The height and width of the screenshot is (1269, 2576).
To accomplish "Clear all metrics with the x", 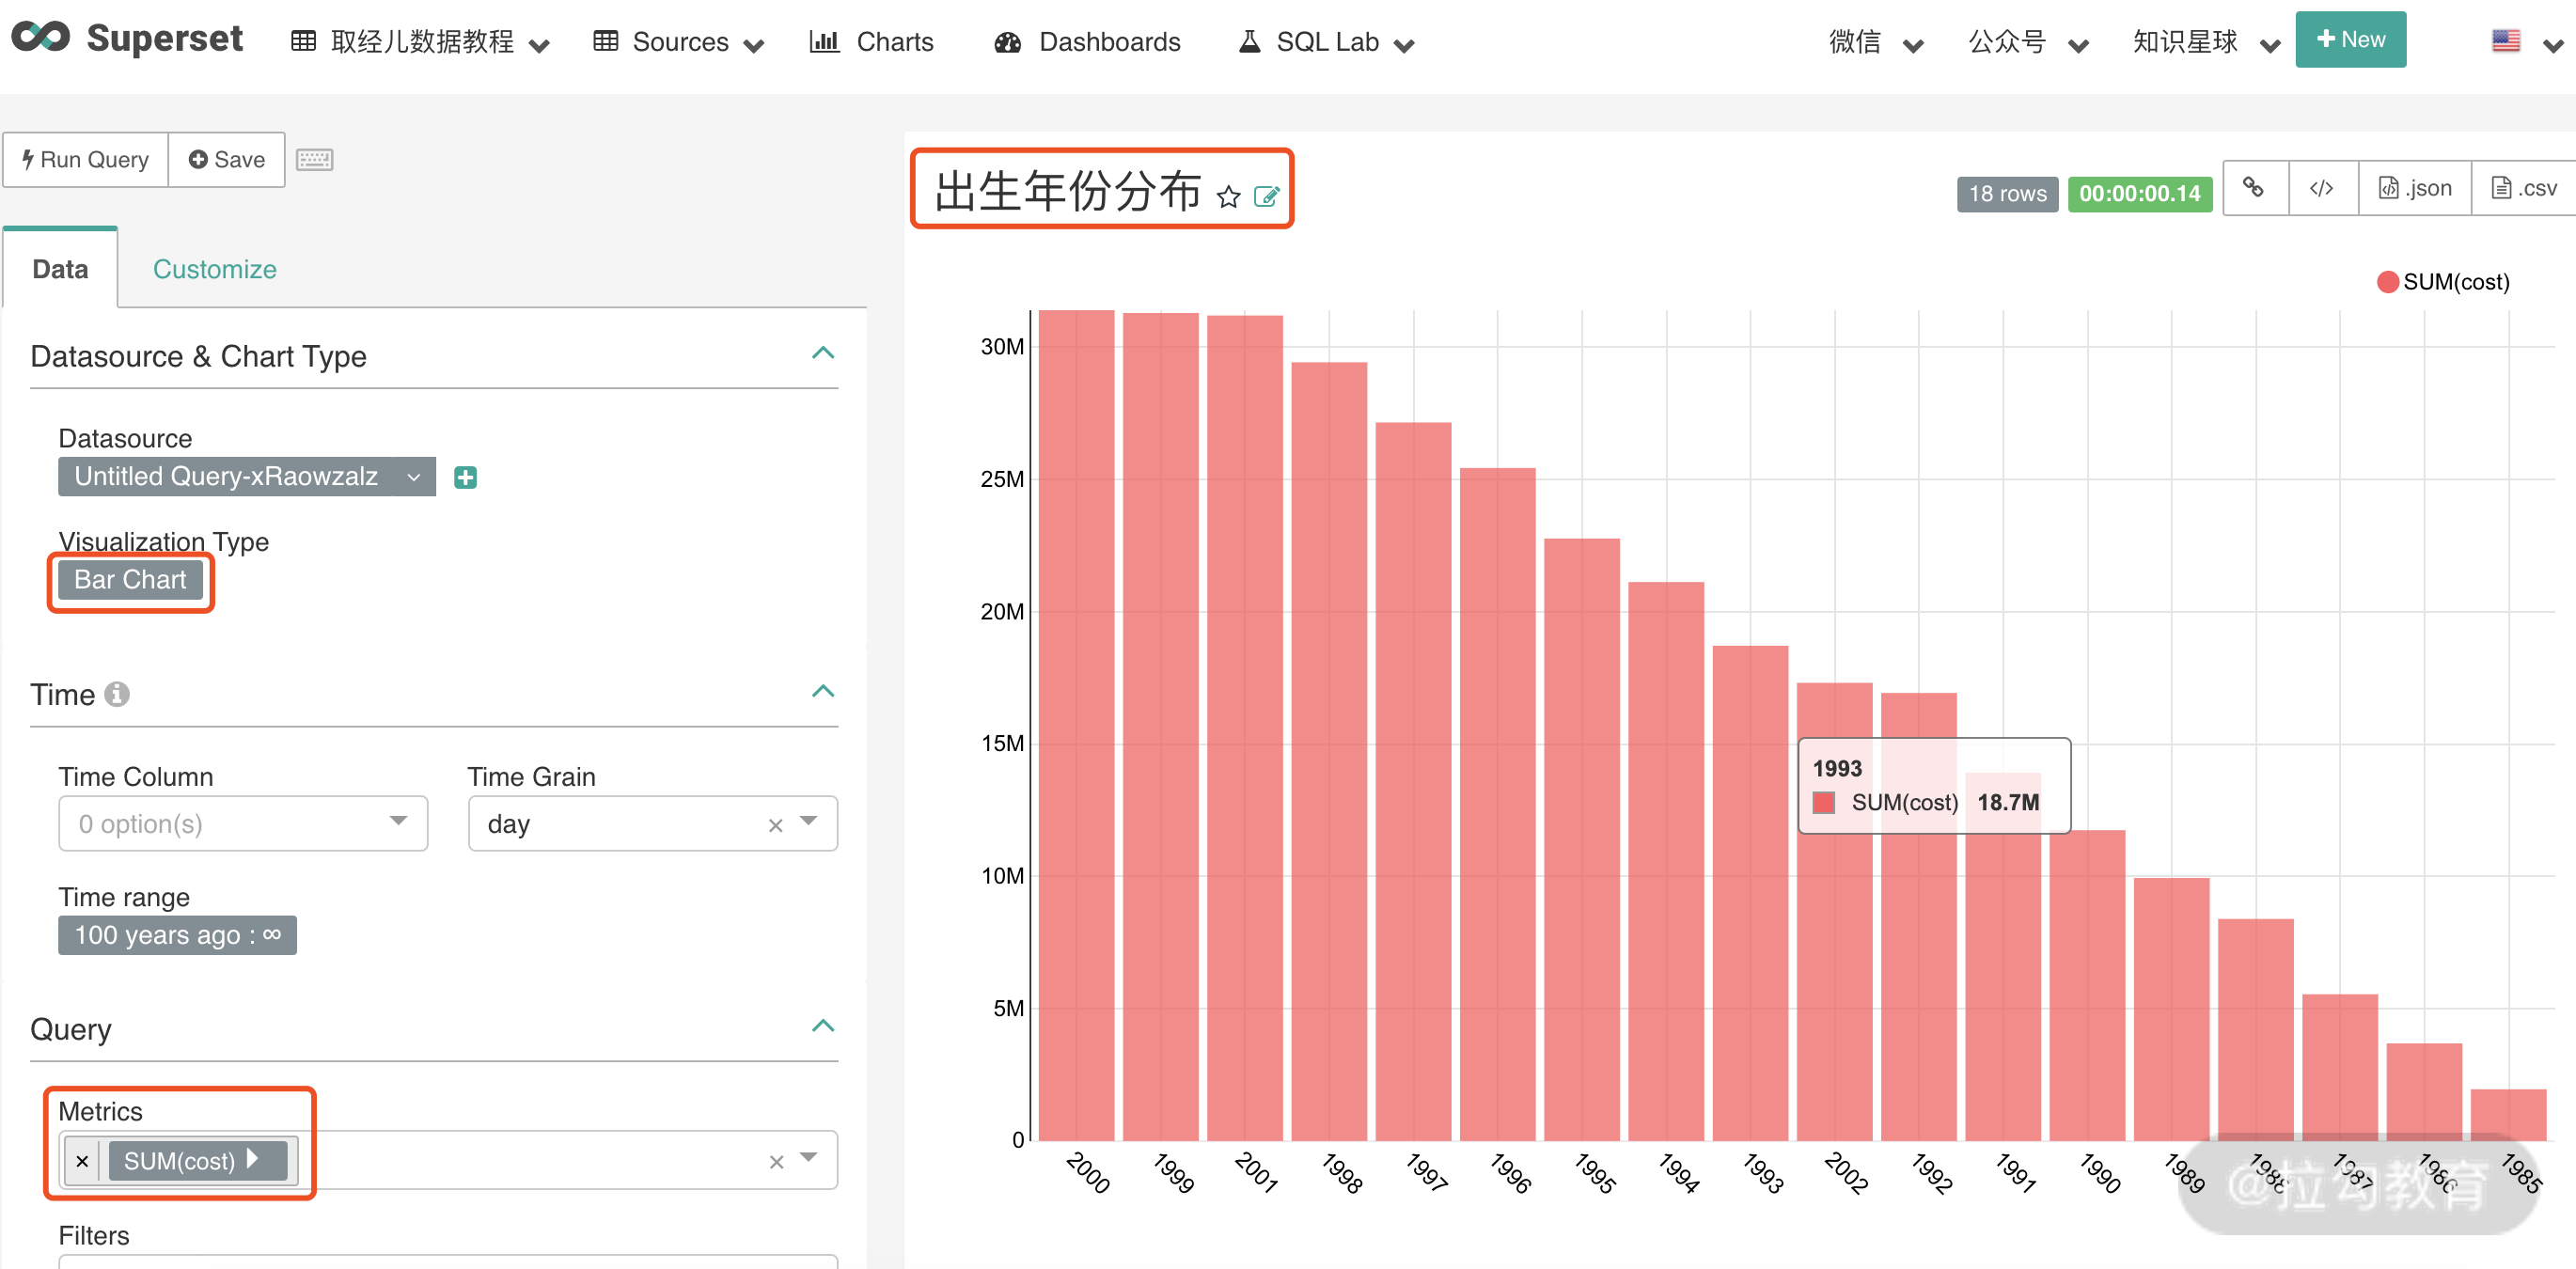I will coord(776,1161).
